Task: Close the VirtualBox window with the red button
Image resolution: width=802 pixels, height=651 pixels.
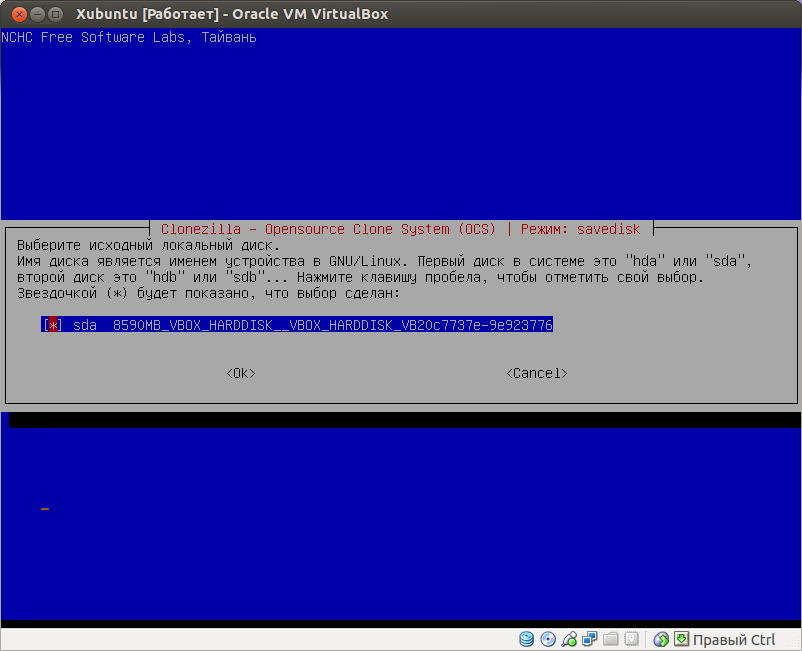Action: pyautogui.click(x=19, y=14)
